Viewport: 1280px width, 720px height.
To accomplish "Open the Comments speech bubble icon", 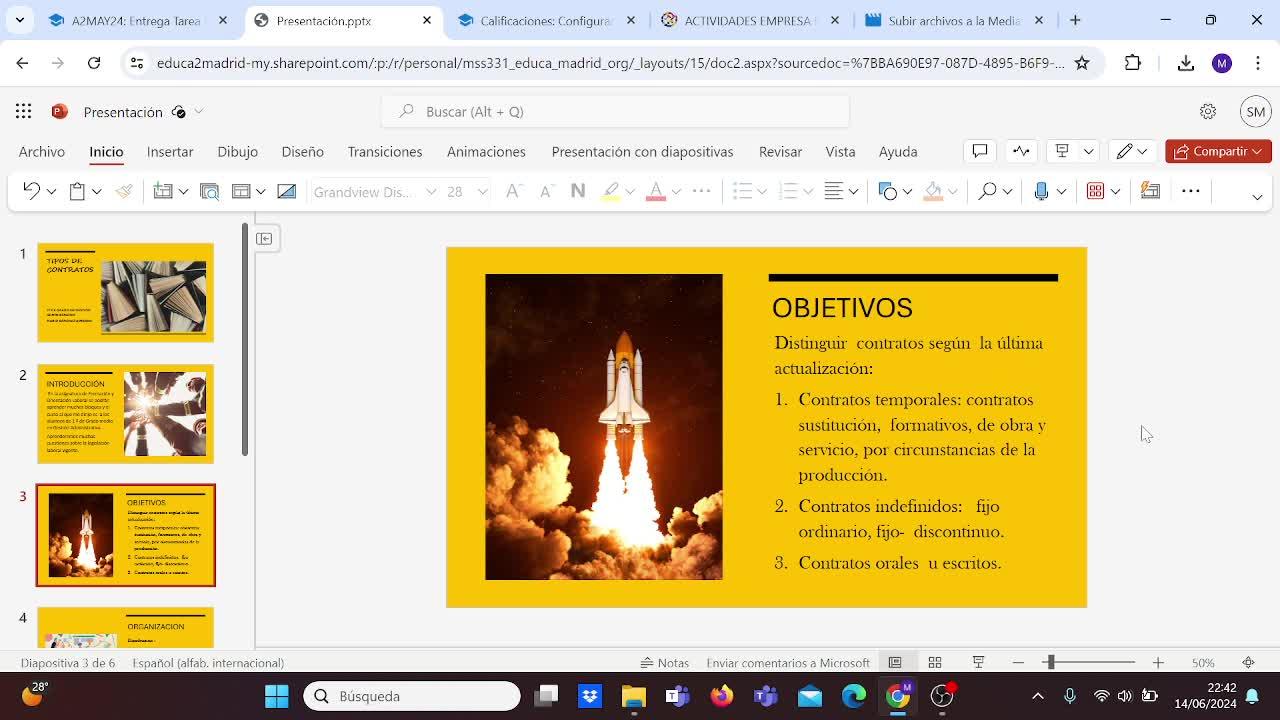I will pyautogui.click(x=980, y=151).
